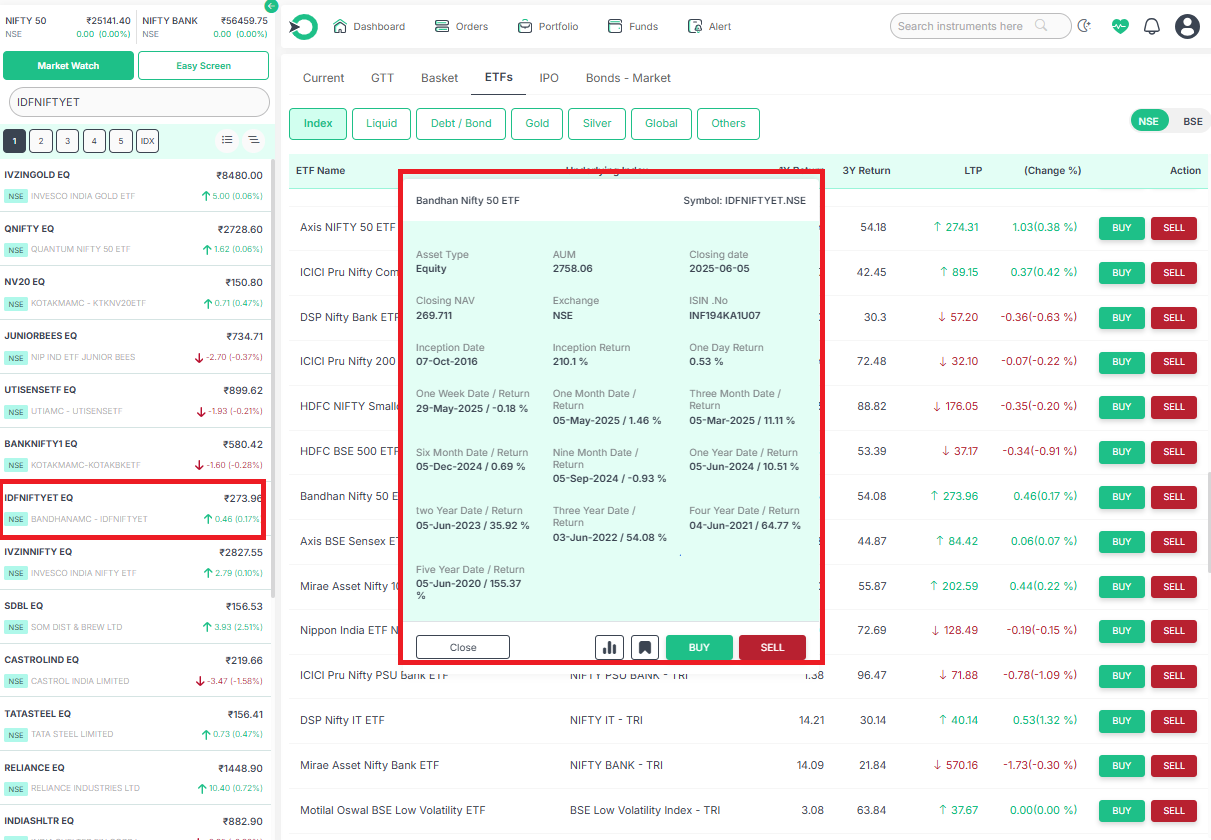
Task: Select the Silver ETF filter
Action: pyautogui.click(x=597, y=123)
